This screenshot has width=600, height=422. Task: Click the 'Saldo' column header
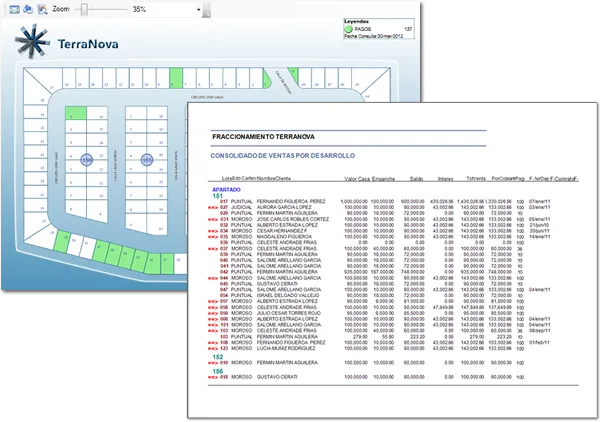tap(416, 179)
